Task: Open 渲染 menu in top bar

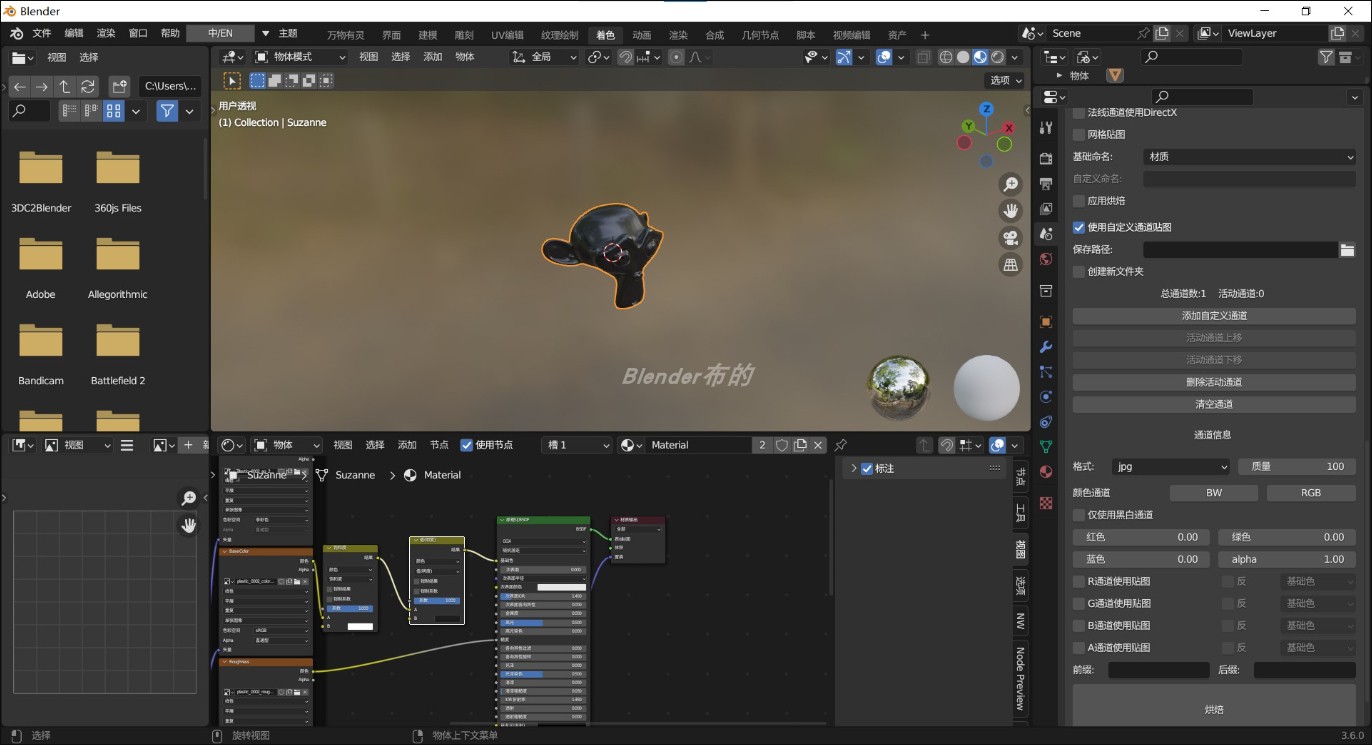Action: 106,33
